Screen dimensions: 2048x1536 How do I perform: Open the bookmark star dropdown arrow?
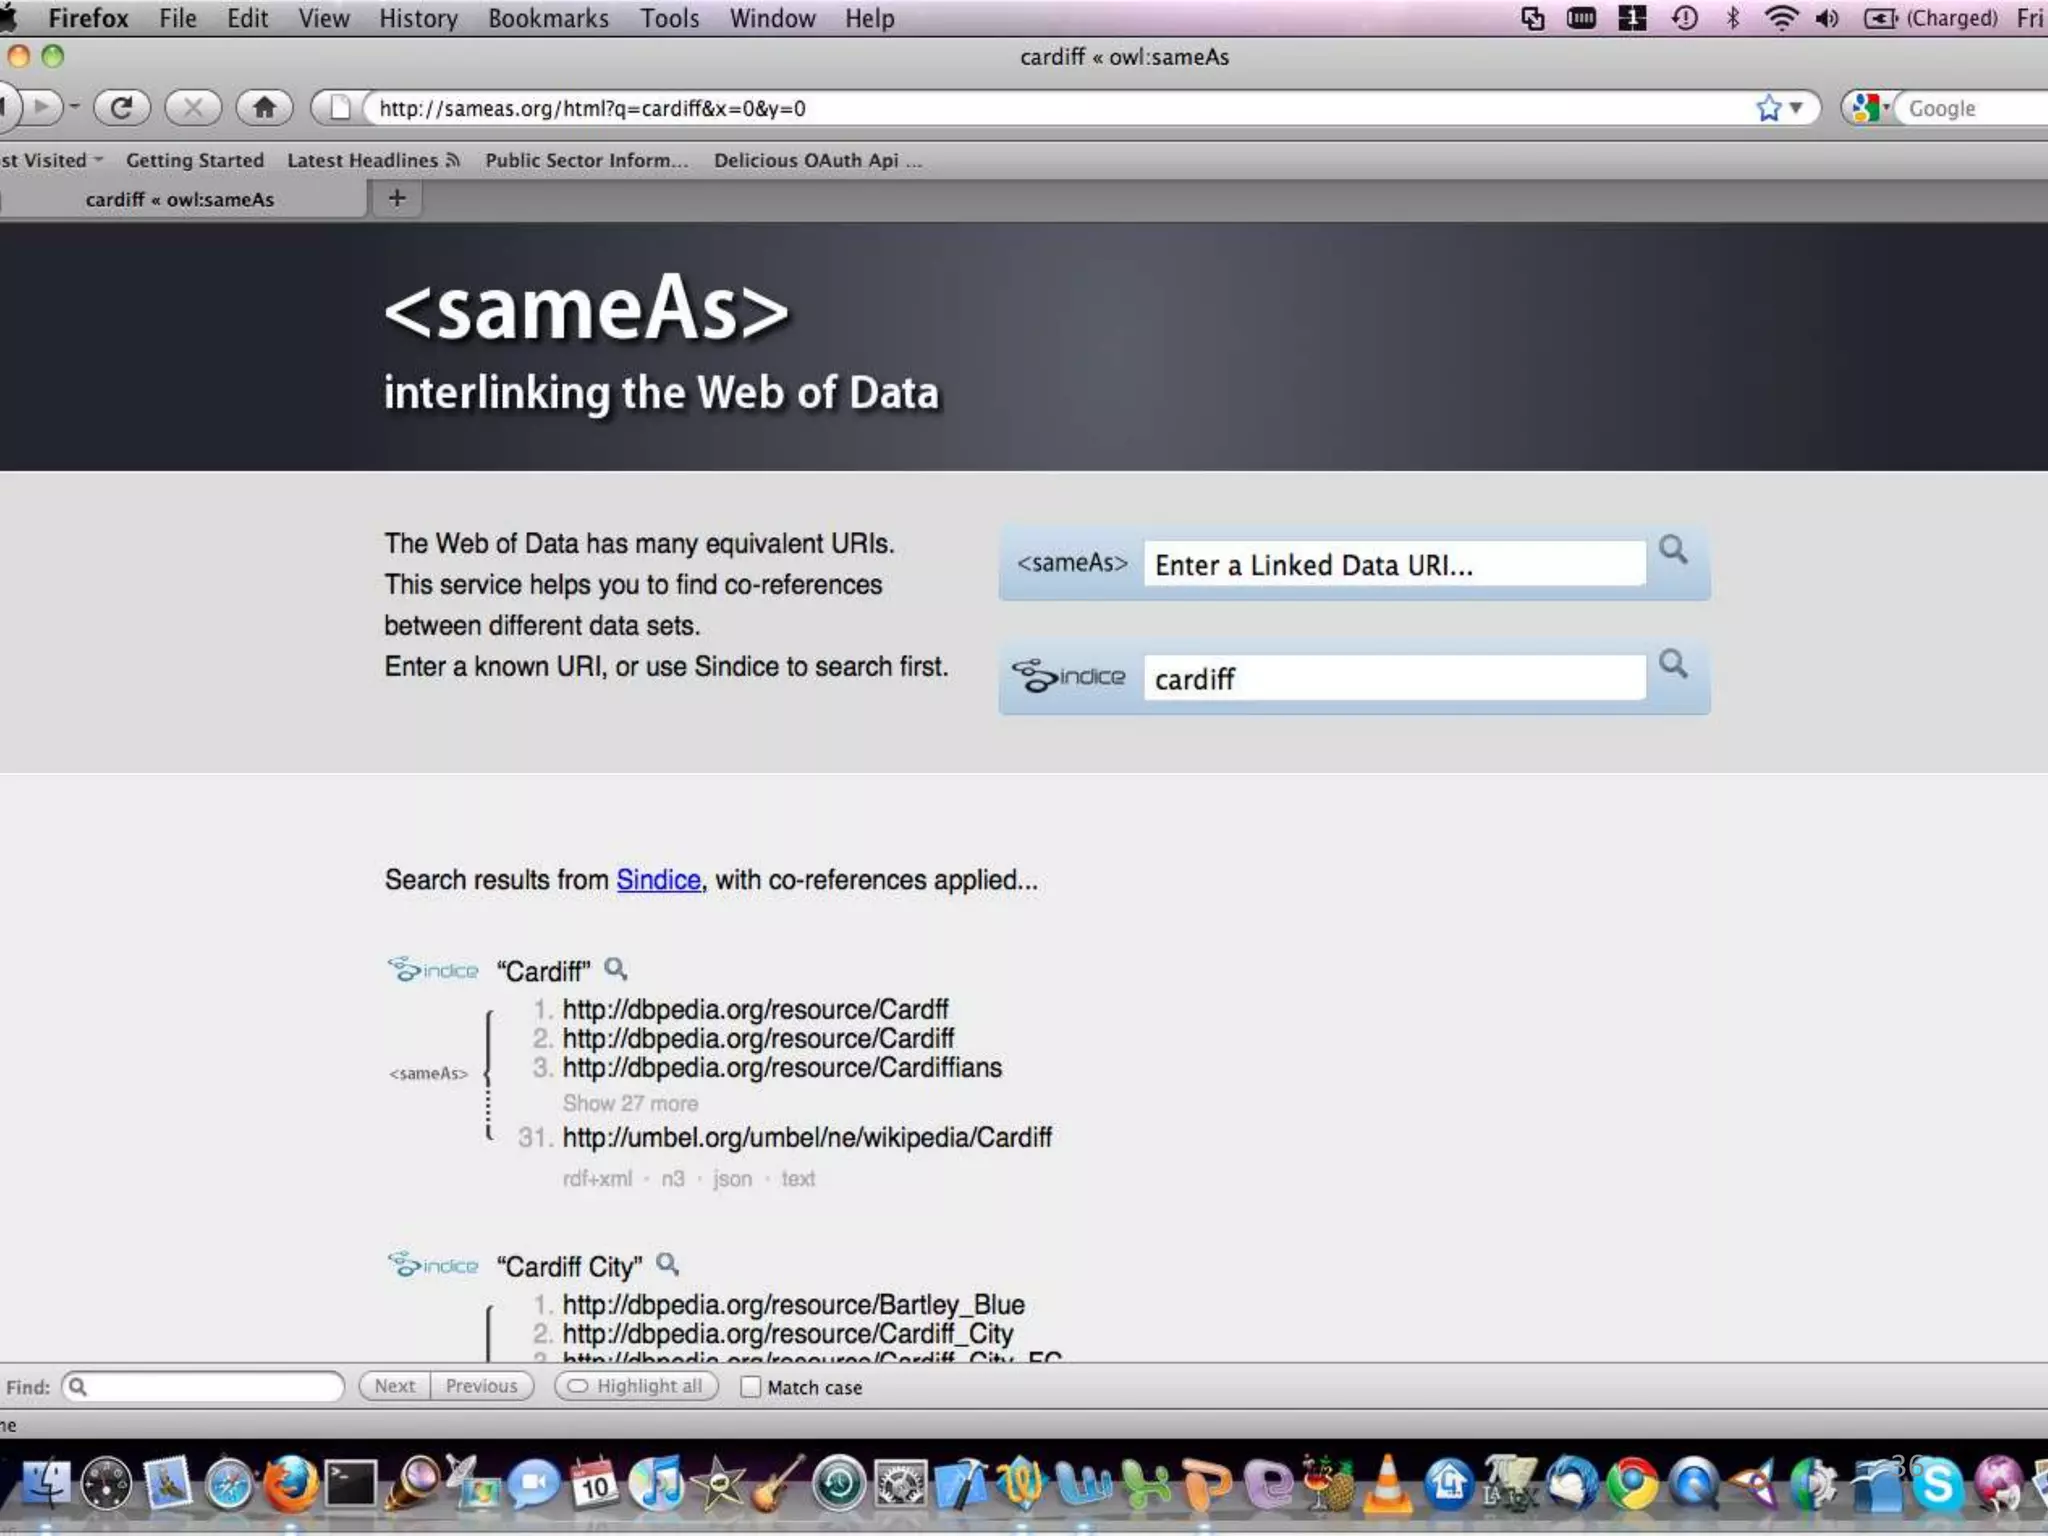(x=1796, y=108)
